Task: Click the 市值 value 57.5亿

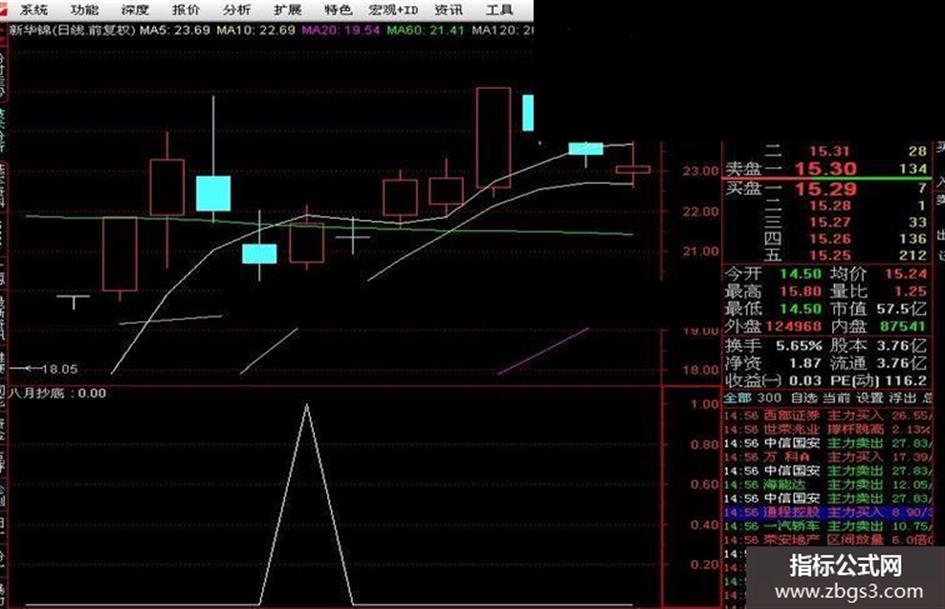Action: click(x=901, y=309)
